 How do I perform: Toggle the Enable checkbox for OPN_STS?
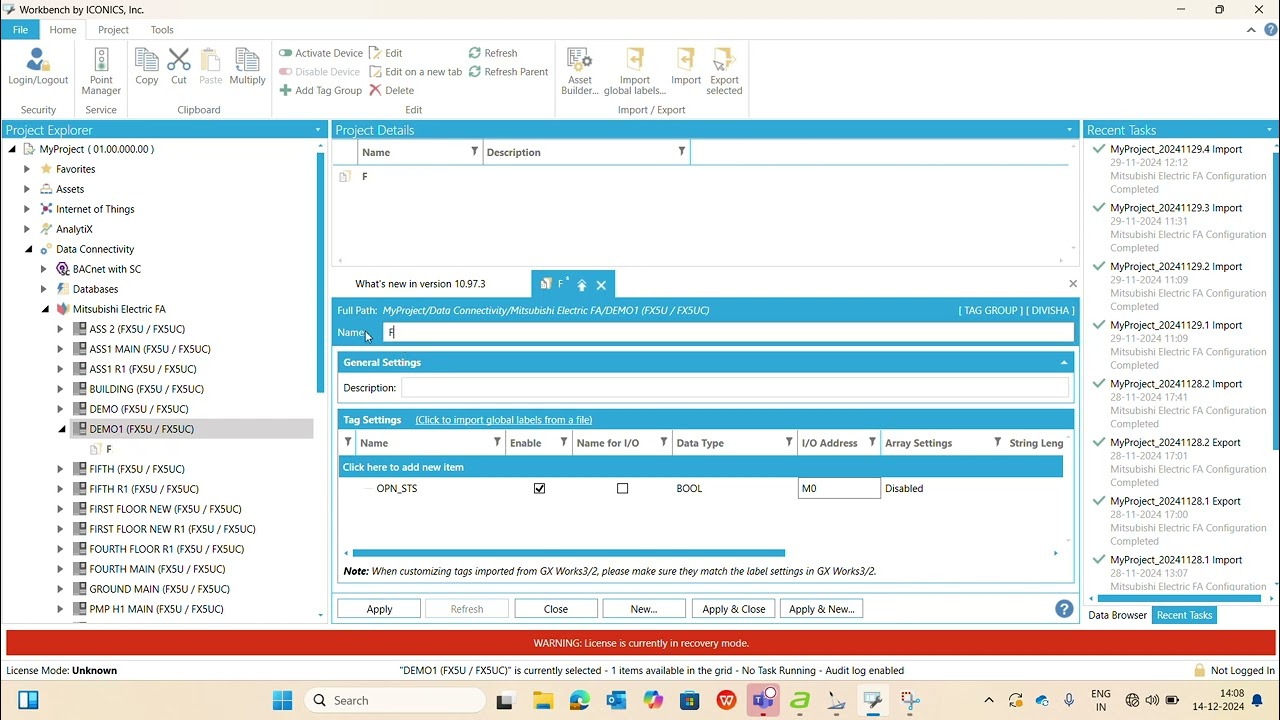[x=540, y=489]
